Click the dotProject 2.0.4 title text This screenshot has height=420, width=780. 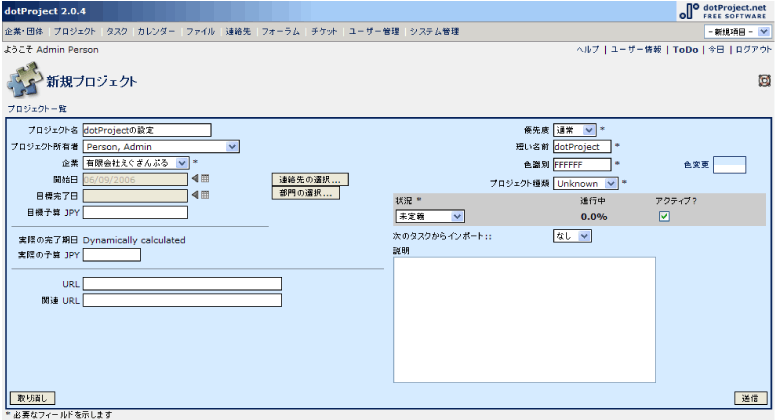tap(45, 11)
